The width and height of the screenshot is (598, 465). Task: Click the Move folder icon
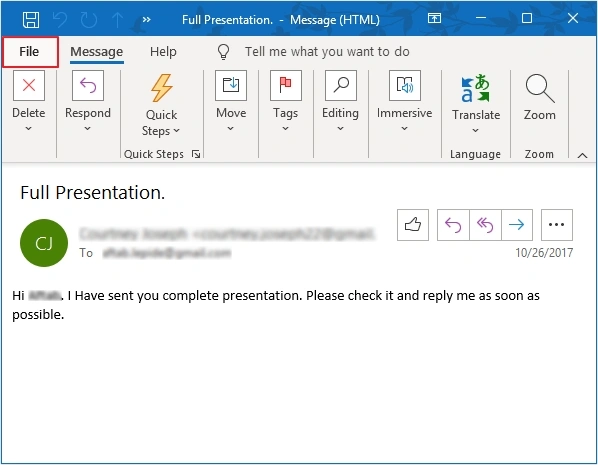point(231,85)
